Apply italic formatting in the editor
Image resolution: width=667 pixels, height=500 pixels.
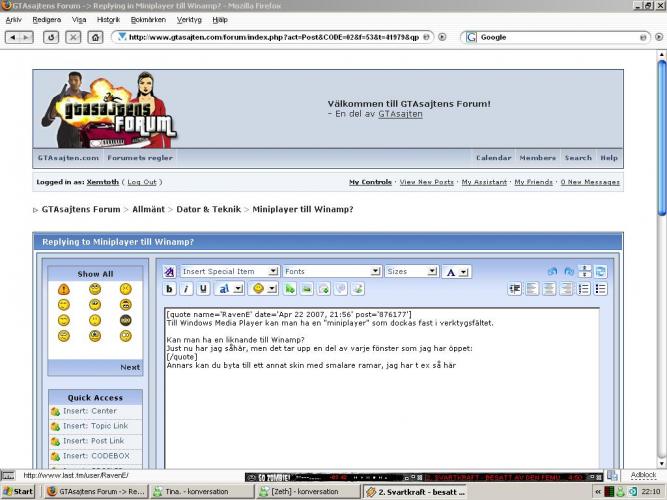[186, 289]
